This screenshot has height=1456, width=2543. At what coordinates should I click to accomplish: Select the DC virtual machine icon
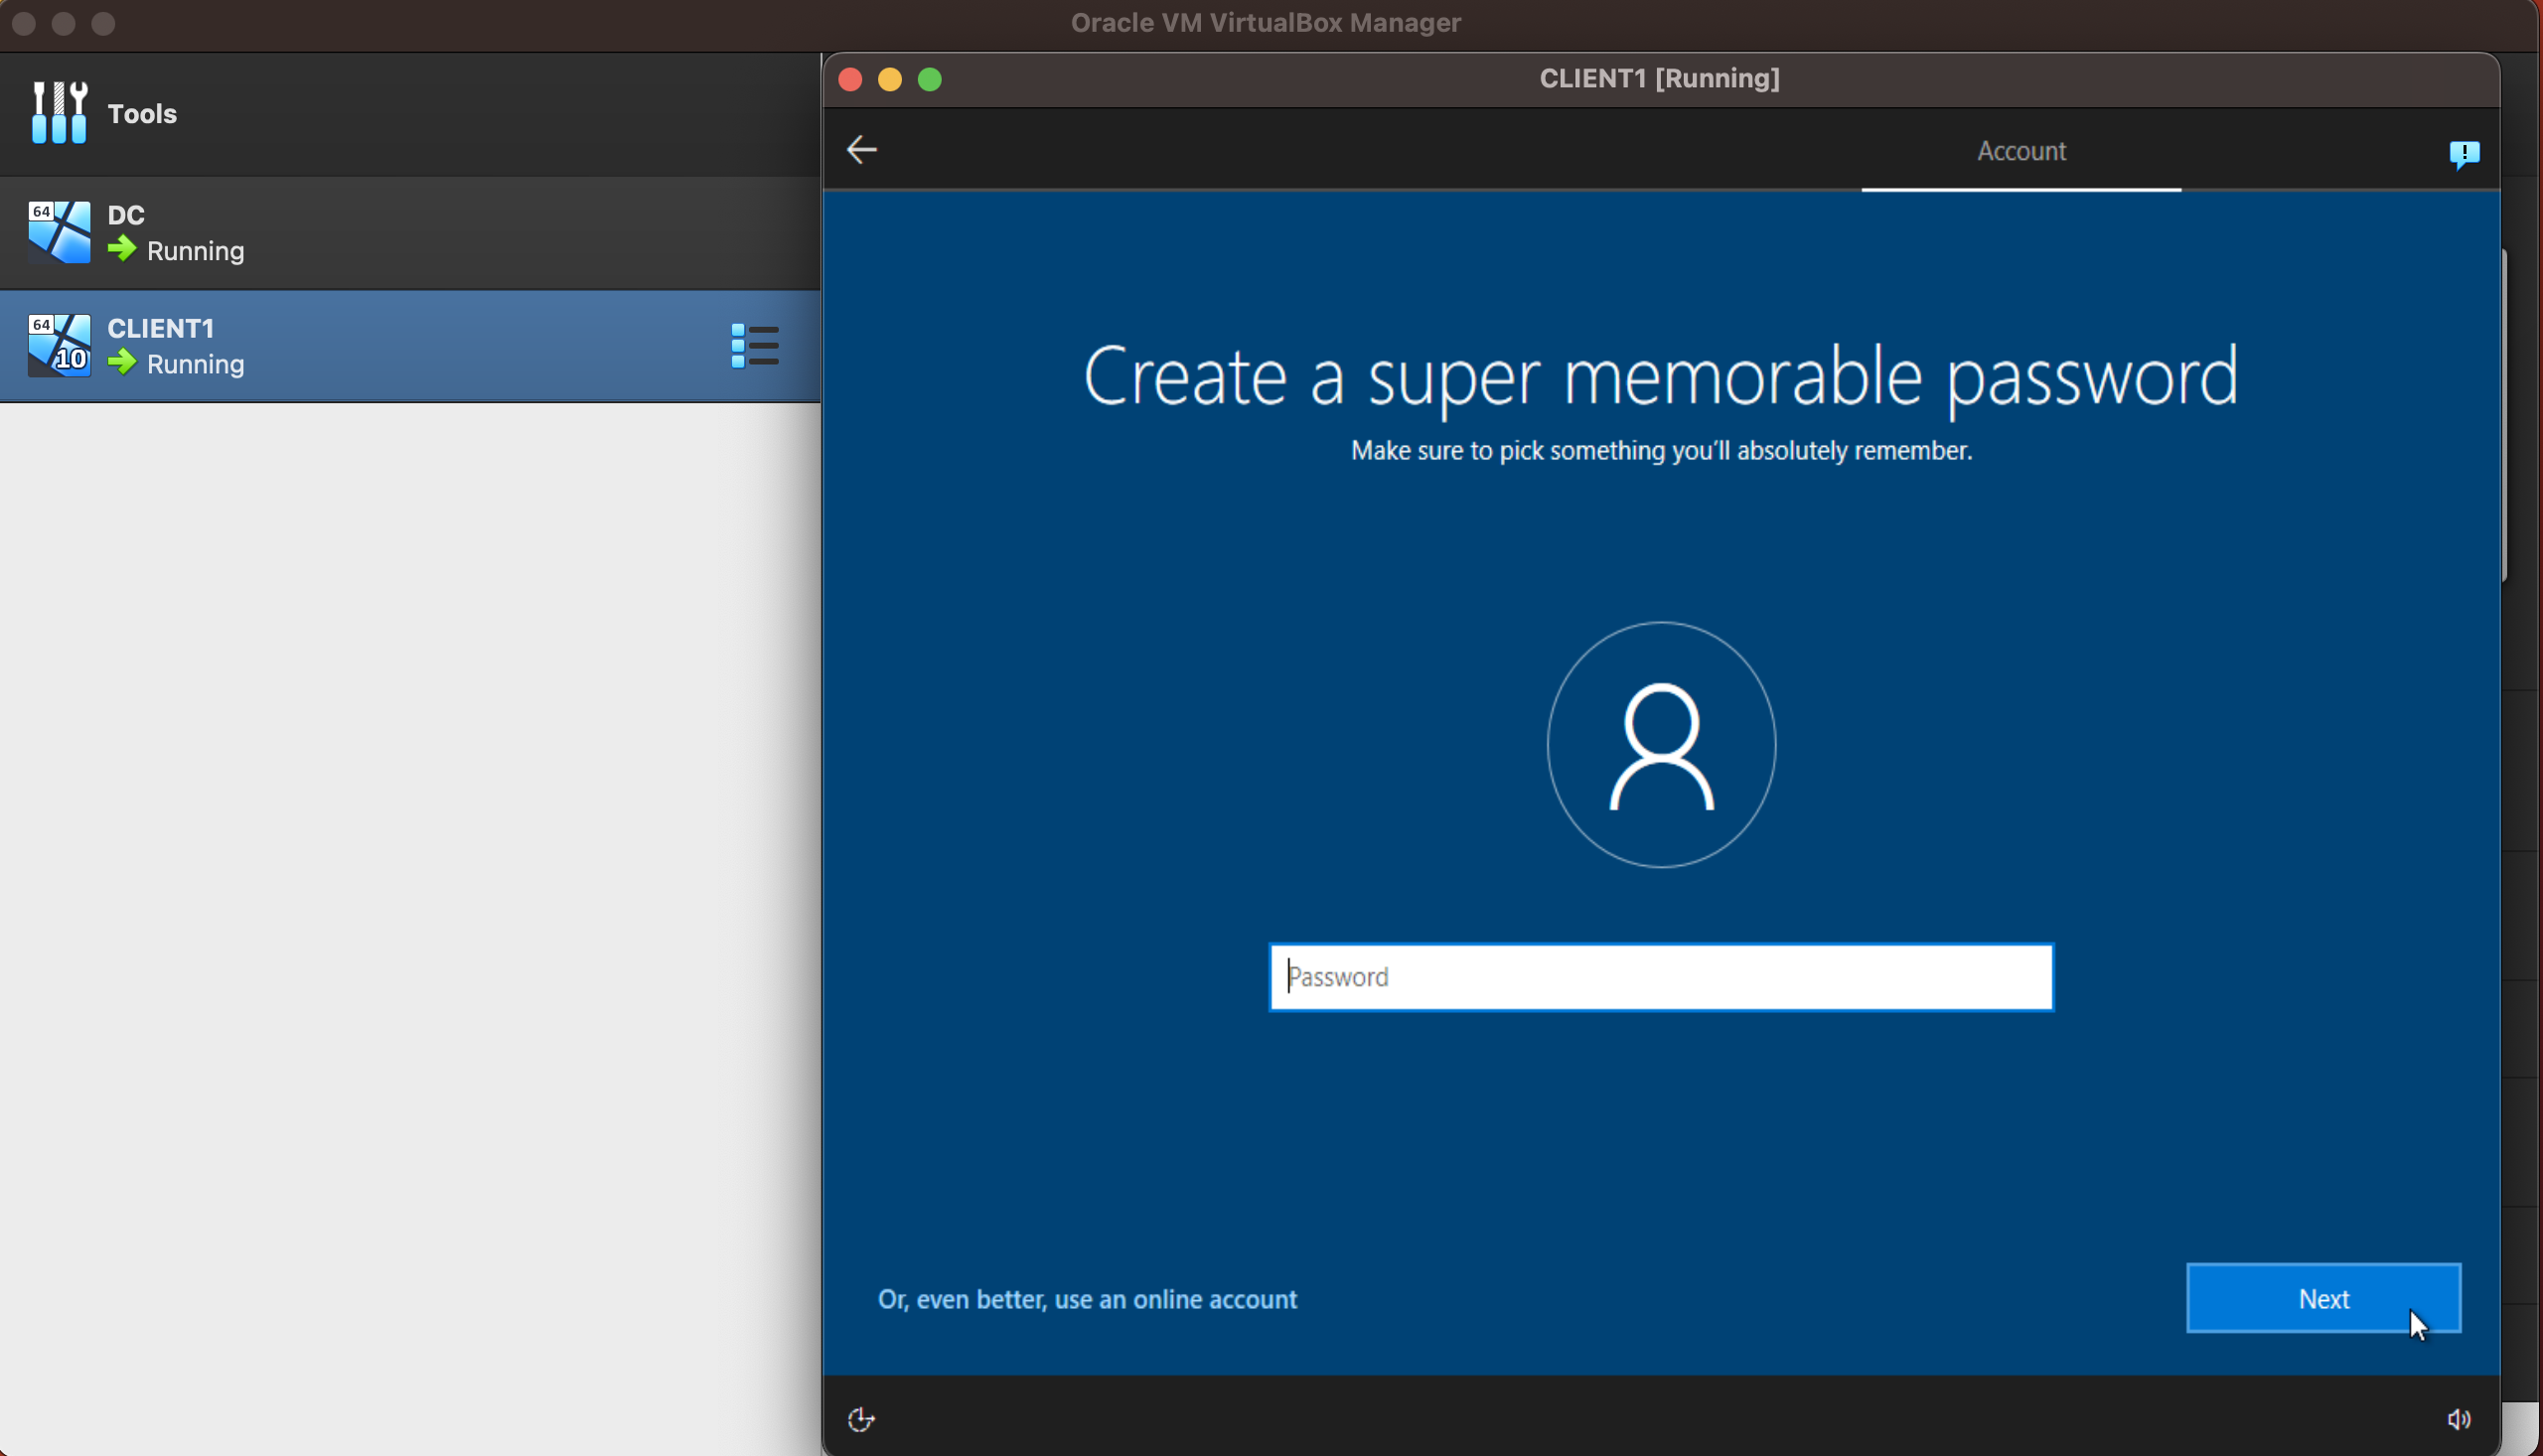(59, 232)
